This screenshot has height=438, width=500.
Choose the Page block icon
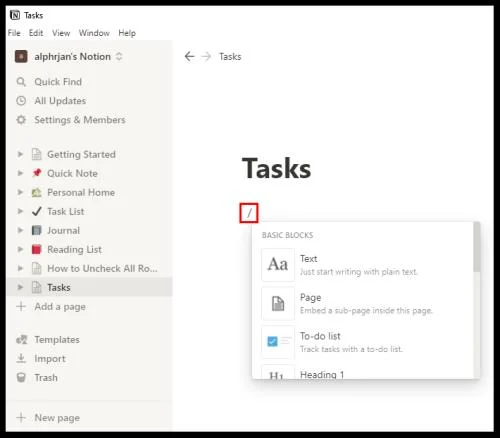pos(278,303)
